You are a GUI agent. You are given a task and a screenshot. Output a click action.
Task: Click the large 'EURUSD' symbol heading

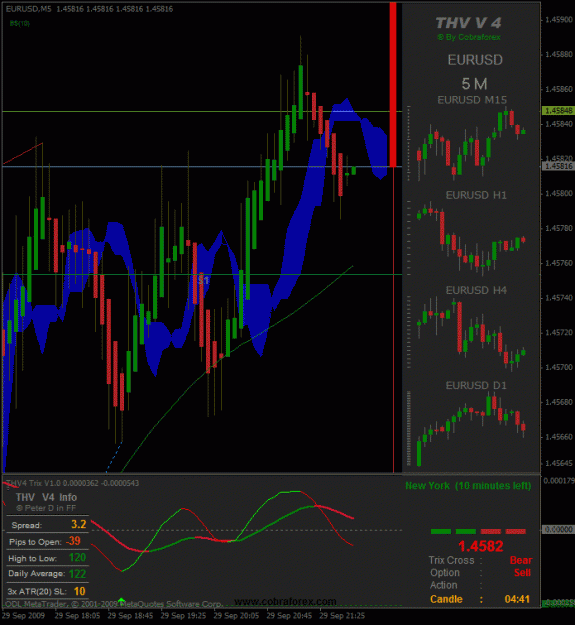475,60
